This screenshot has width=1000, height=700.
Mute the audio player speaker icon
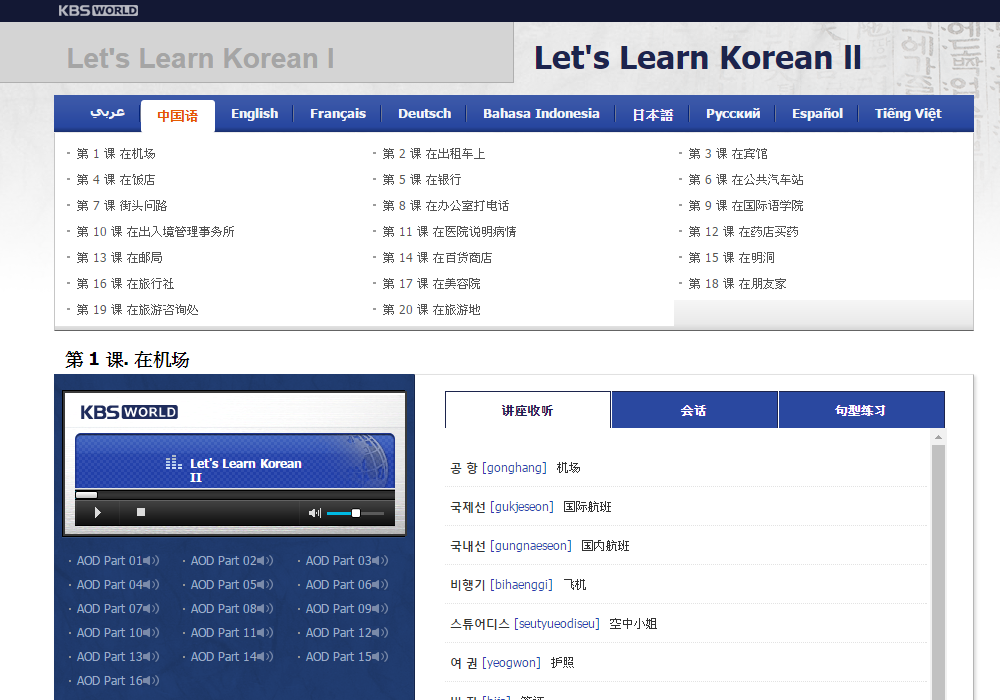[x=315, y=513]
